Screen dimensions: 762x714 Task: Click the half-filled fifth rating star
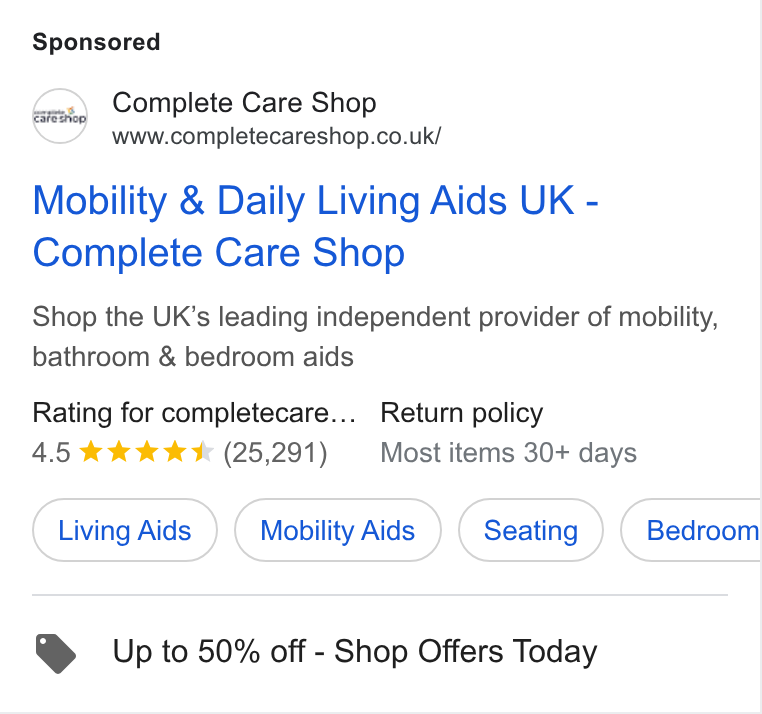[x=203, y=452]
